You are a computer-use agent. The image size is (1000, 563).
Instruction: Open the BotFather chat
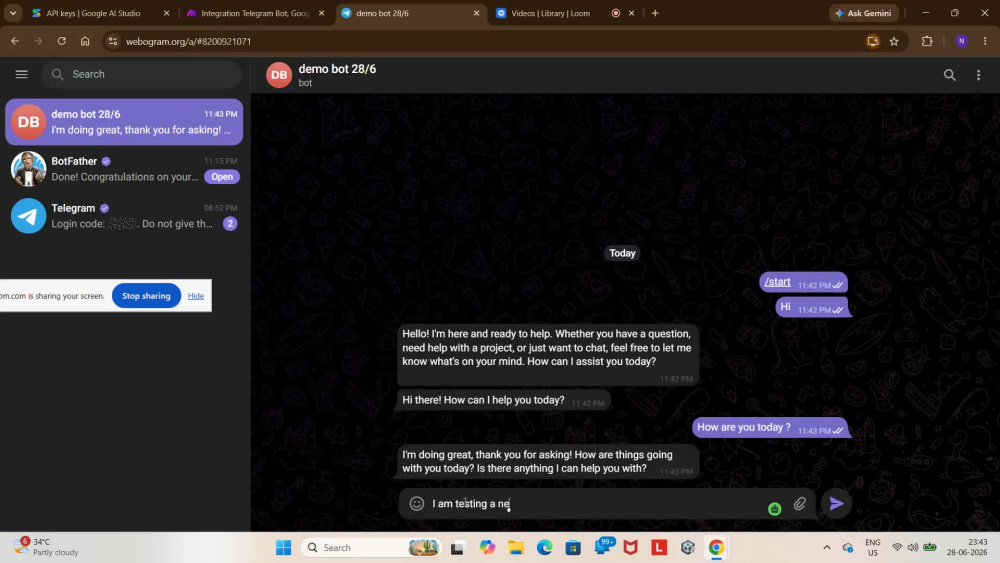pyautogui.click(x=124, y=169)
